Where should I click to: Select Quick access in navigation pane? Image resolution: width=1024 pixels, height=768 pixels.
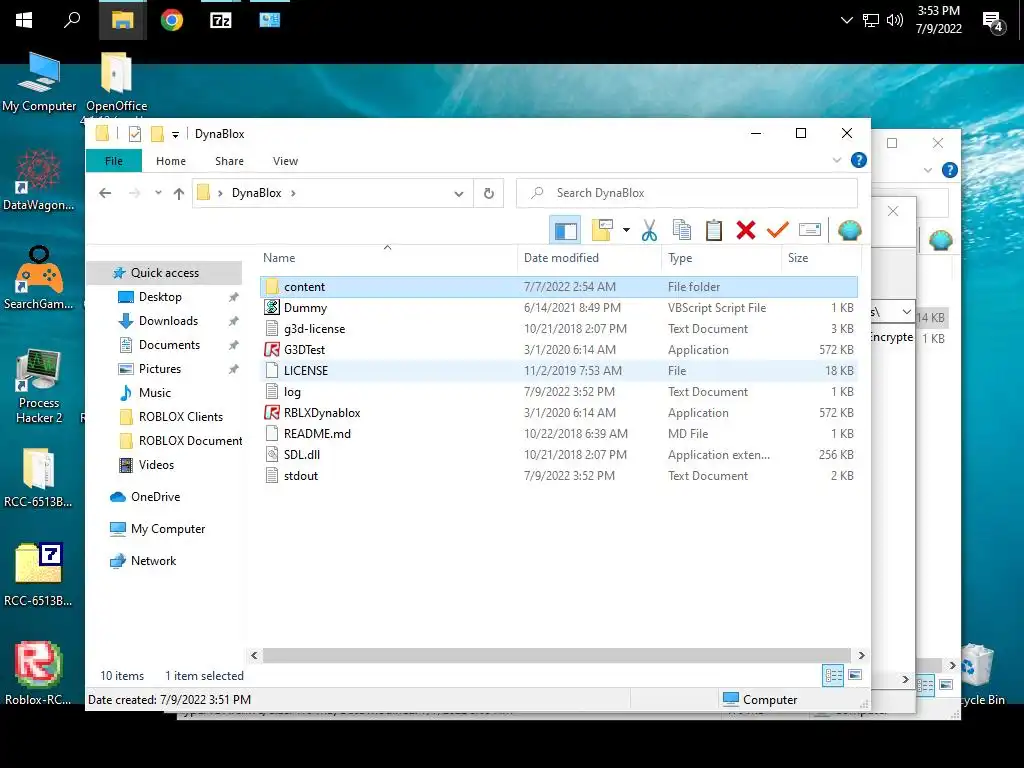click(x=165, y=273)
